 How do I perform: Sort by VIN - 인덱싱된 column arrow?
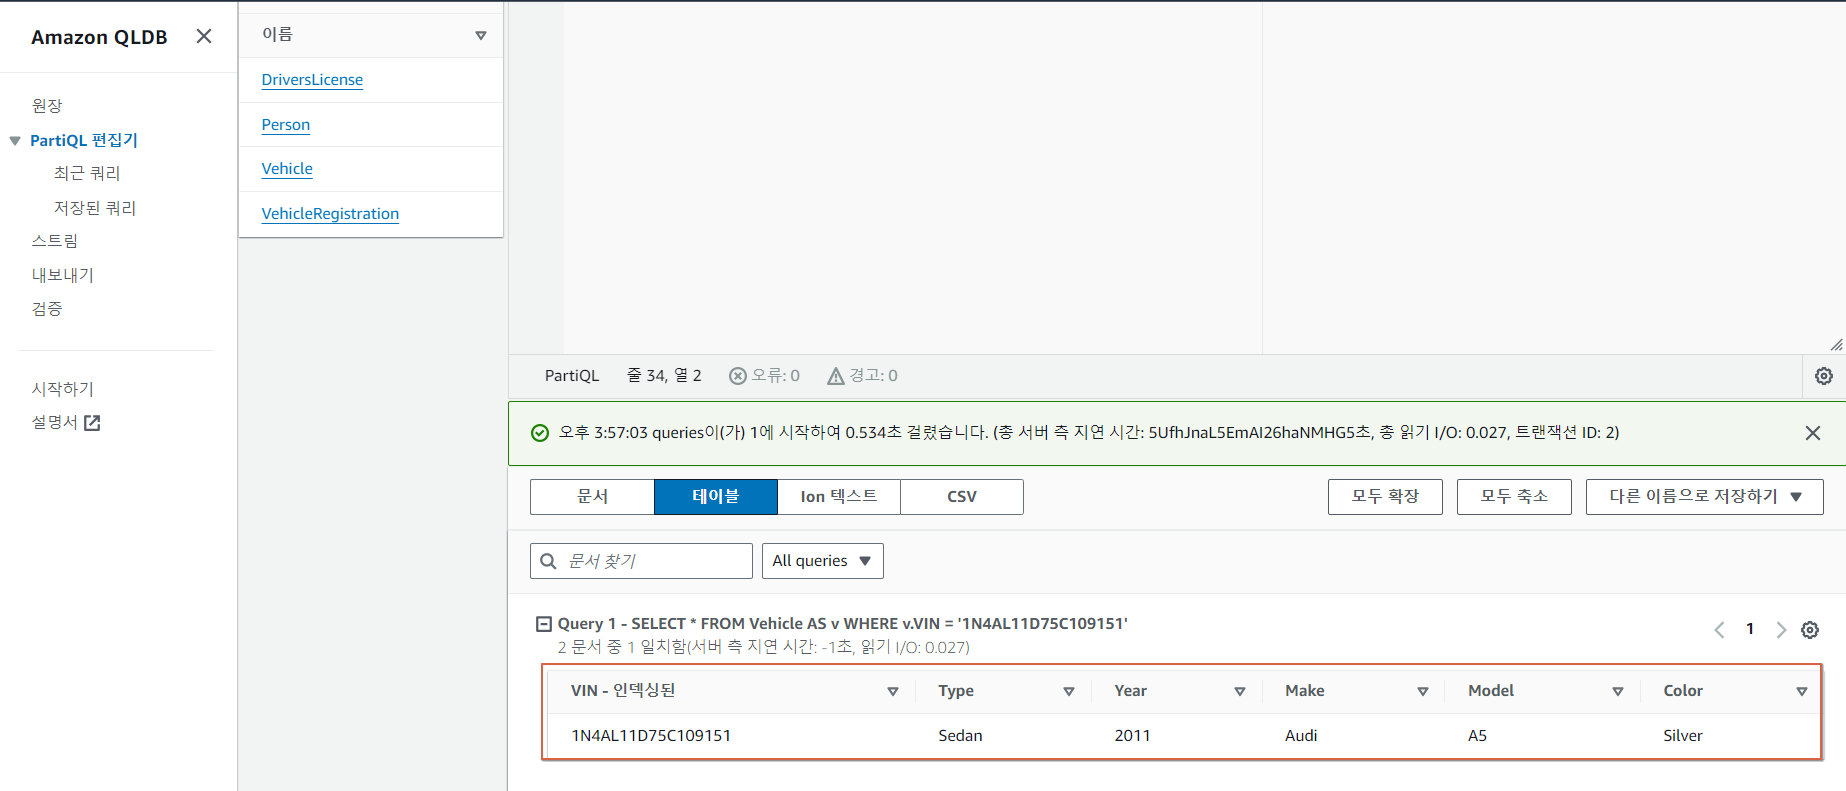click(x=893, y=692)
